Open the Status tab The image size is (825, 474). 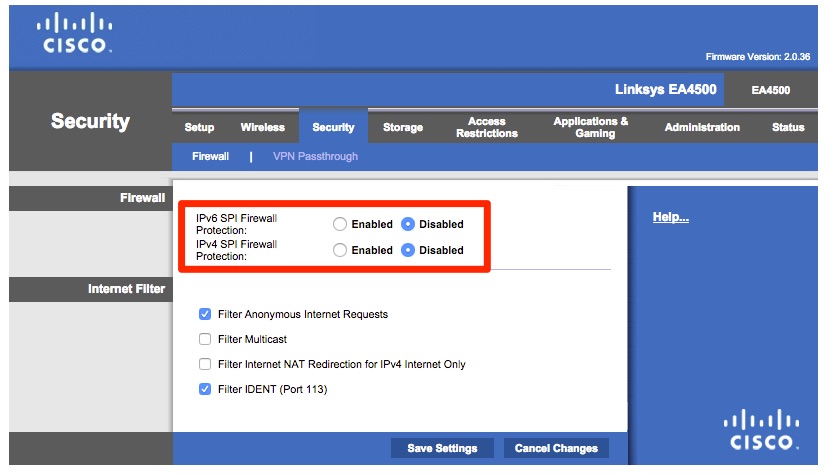[x=788, y=127]
